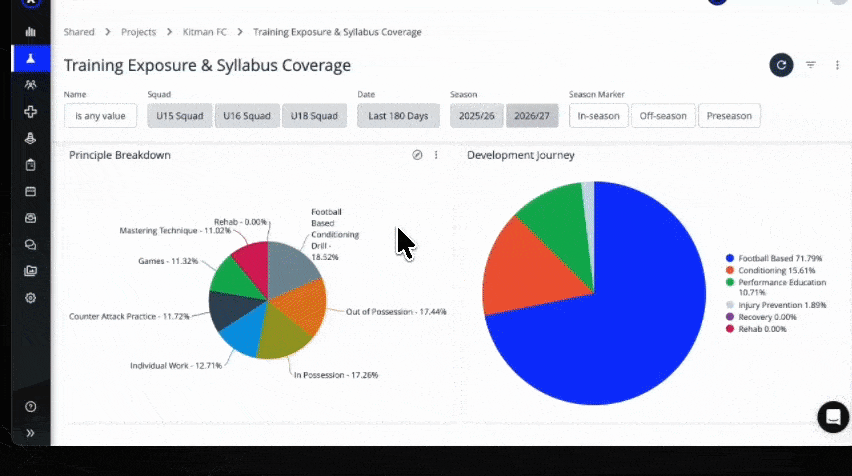Open the Name filter value dropdown
Screen dimensions: 852x476
(x=100, y=116)
